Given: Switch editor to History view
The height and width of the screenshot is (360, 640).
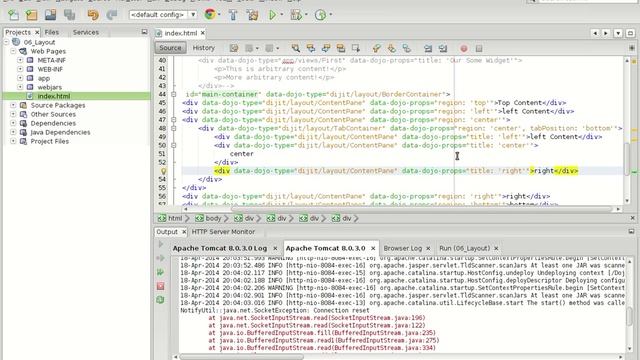Looking at the screenshot, I should tap(204, 48).
